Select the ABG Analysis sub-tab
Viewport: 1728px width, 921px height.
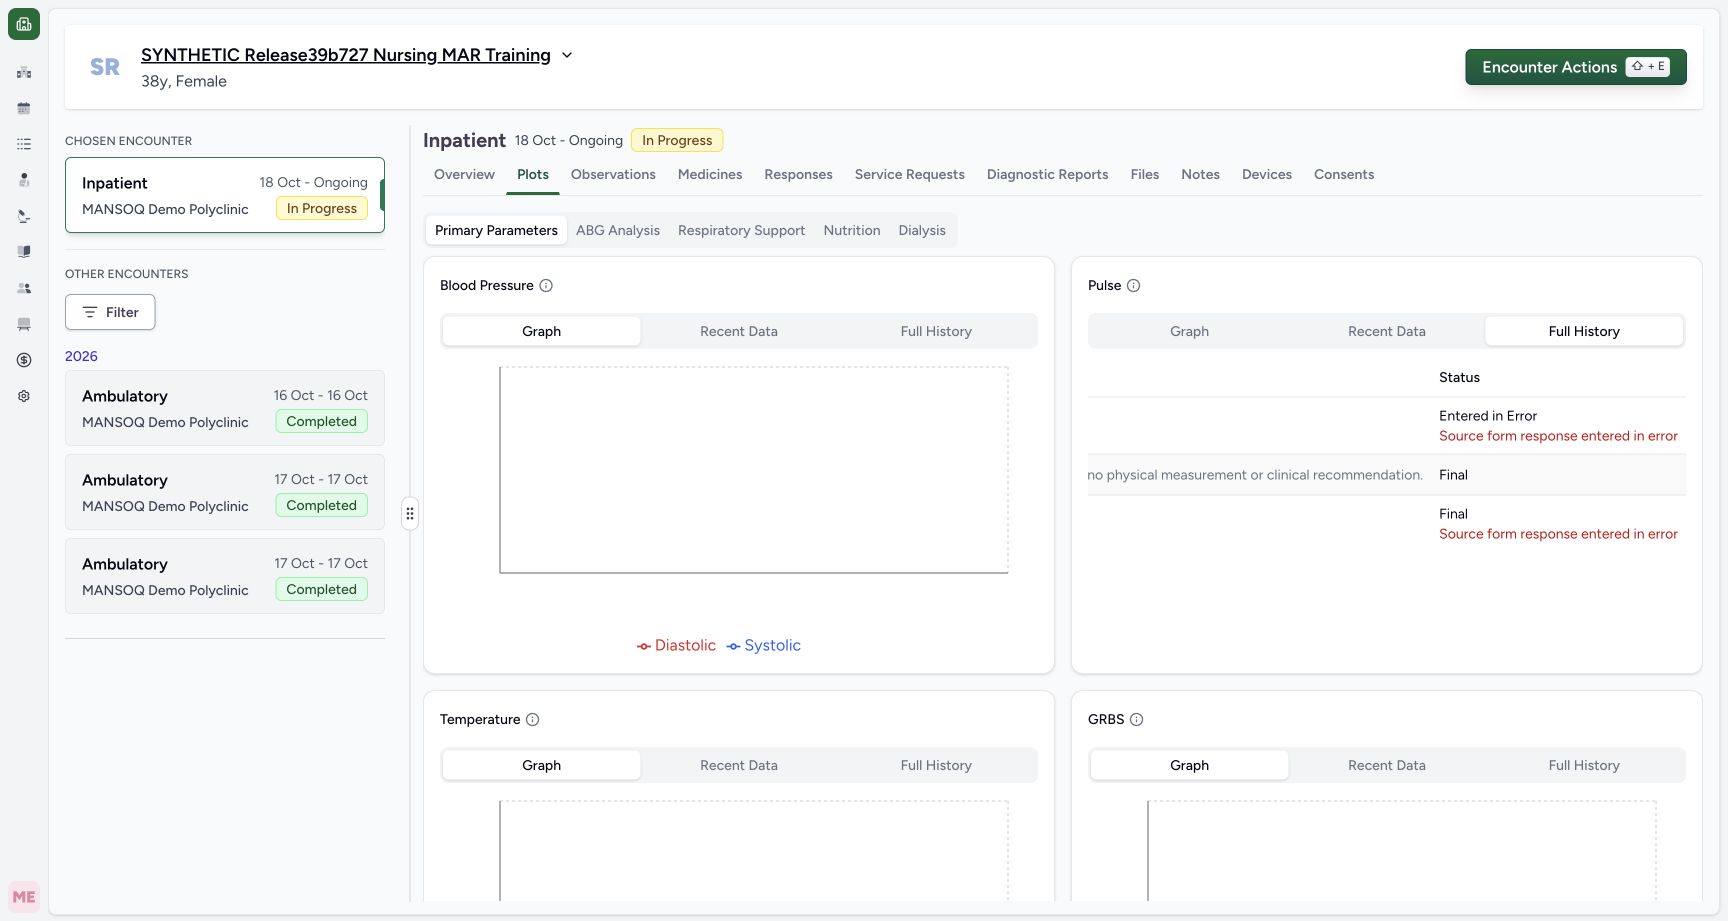[x=618, y=231]
